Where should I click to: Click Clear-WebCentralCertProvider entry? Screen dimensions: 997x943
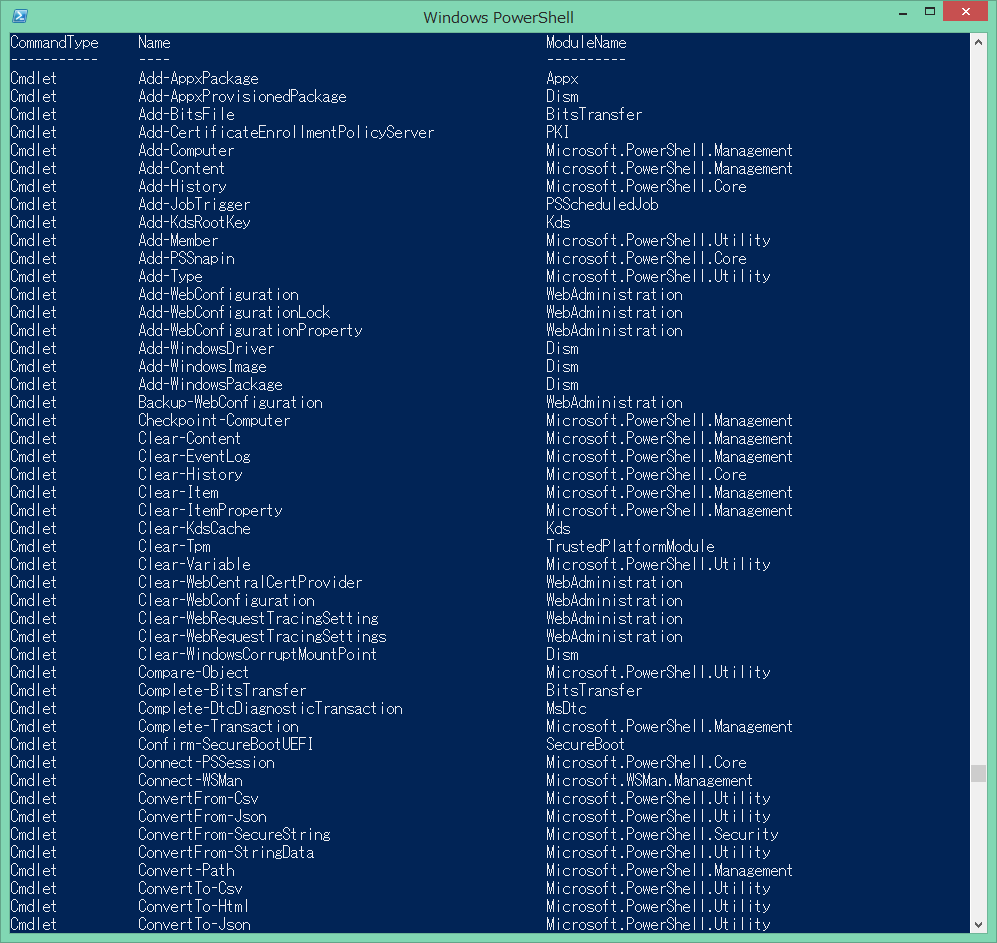pos(251,582)
